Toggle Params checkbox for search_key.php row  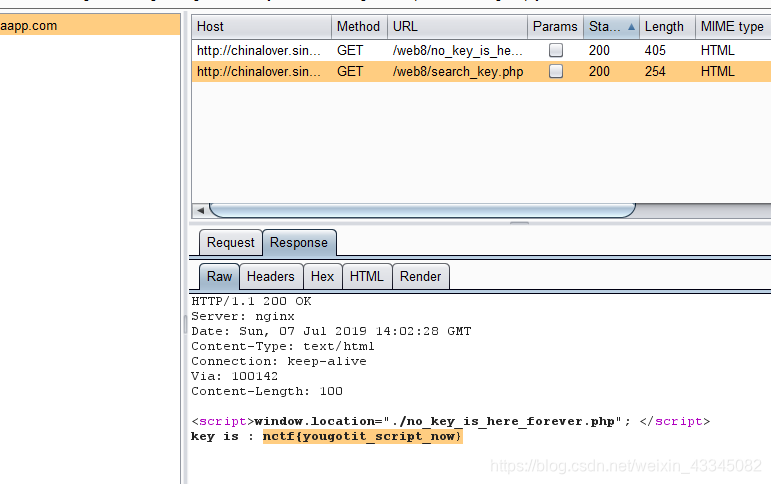pos(556,71)
